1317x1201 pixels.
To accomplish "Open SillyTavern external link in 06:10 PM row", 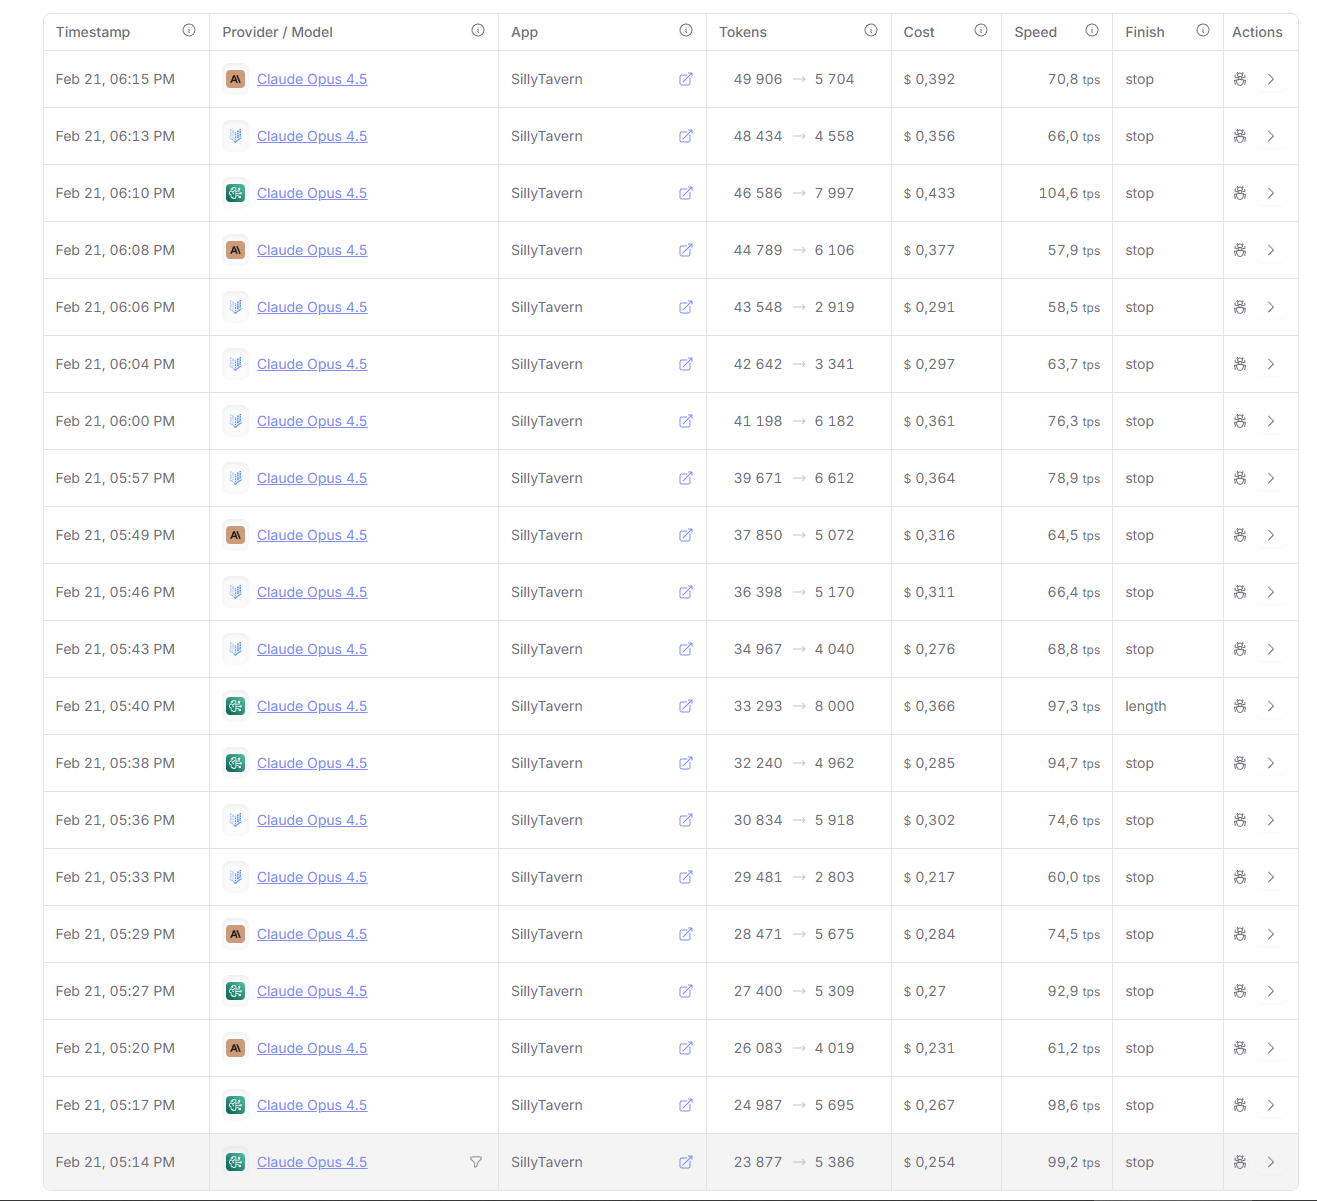I will (x=686, y=193).
